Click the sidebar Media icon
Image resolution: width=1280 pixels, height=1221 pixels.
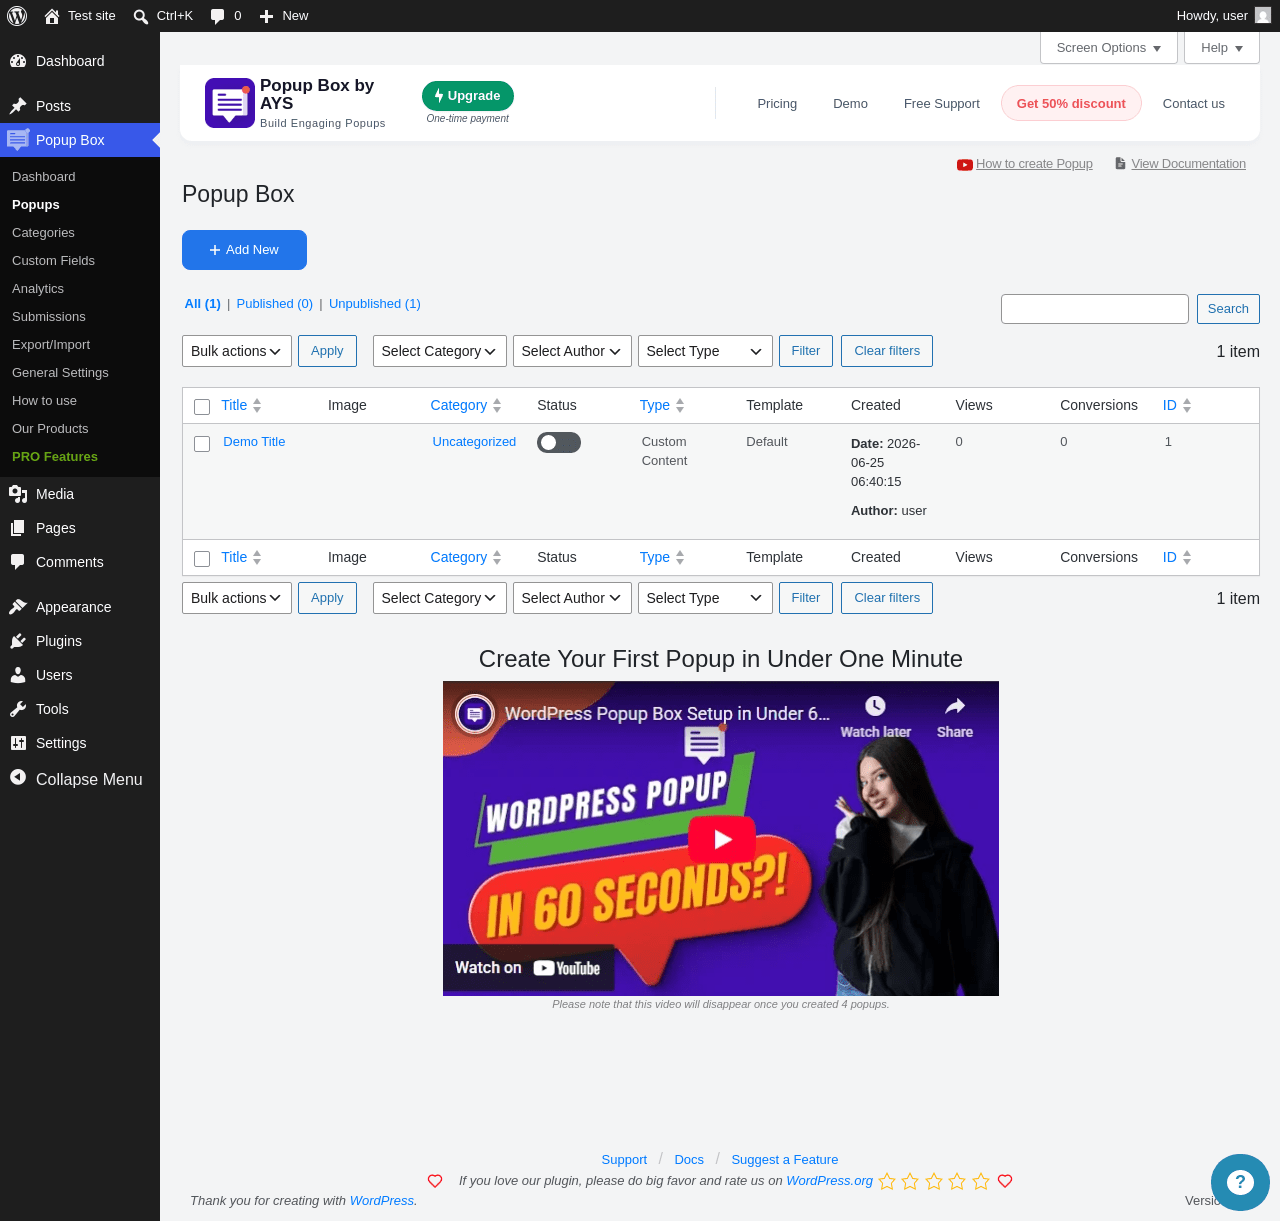[x=18, y=494]
